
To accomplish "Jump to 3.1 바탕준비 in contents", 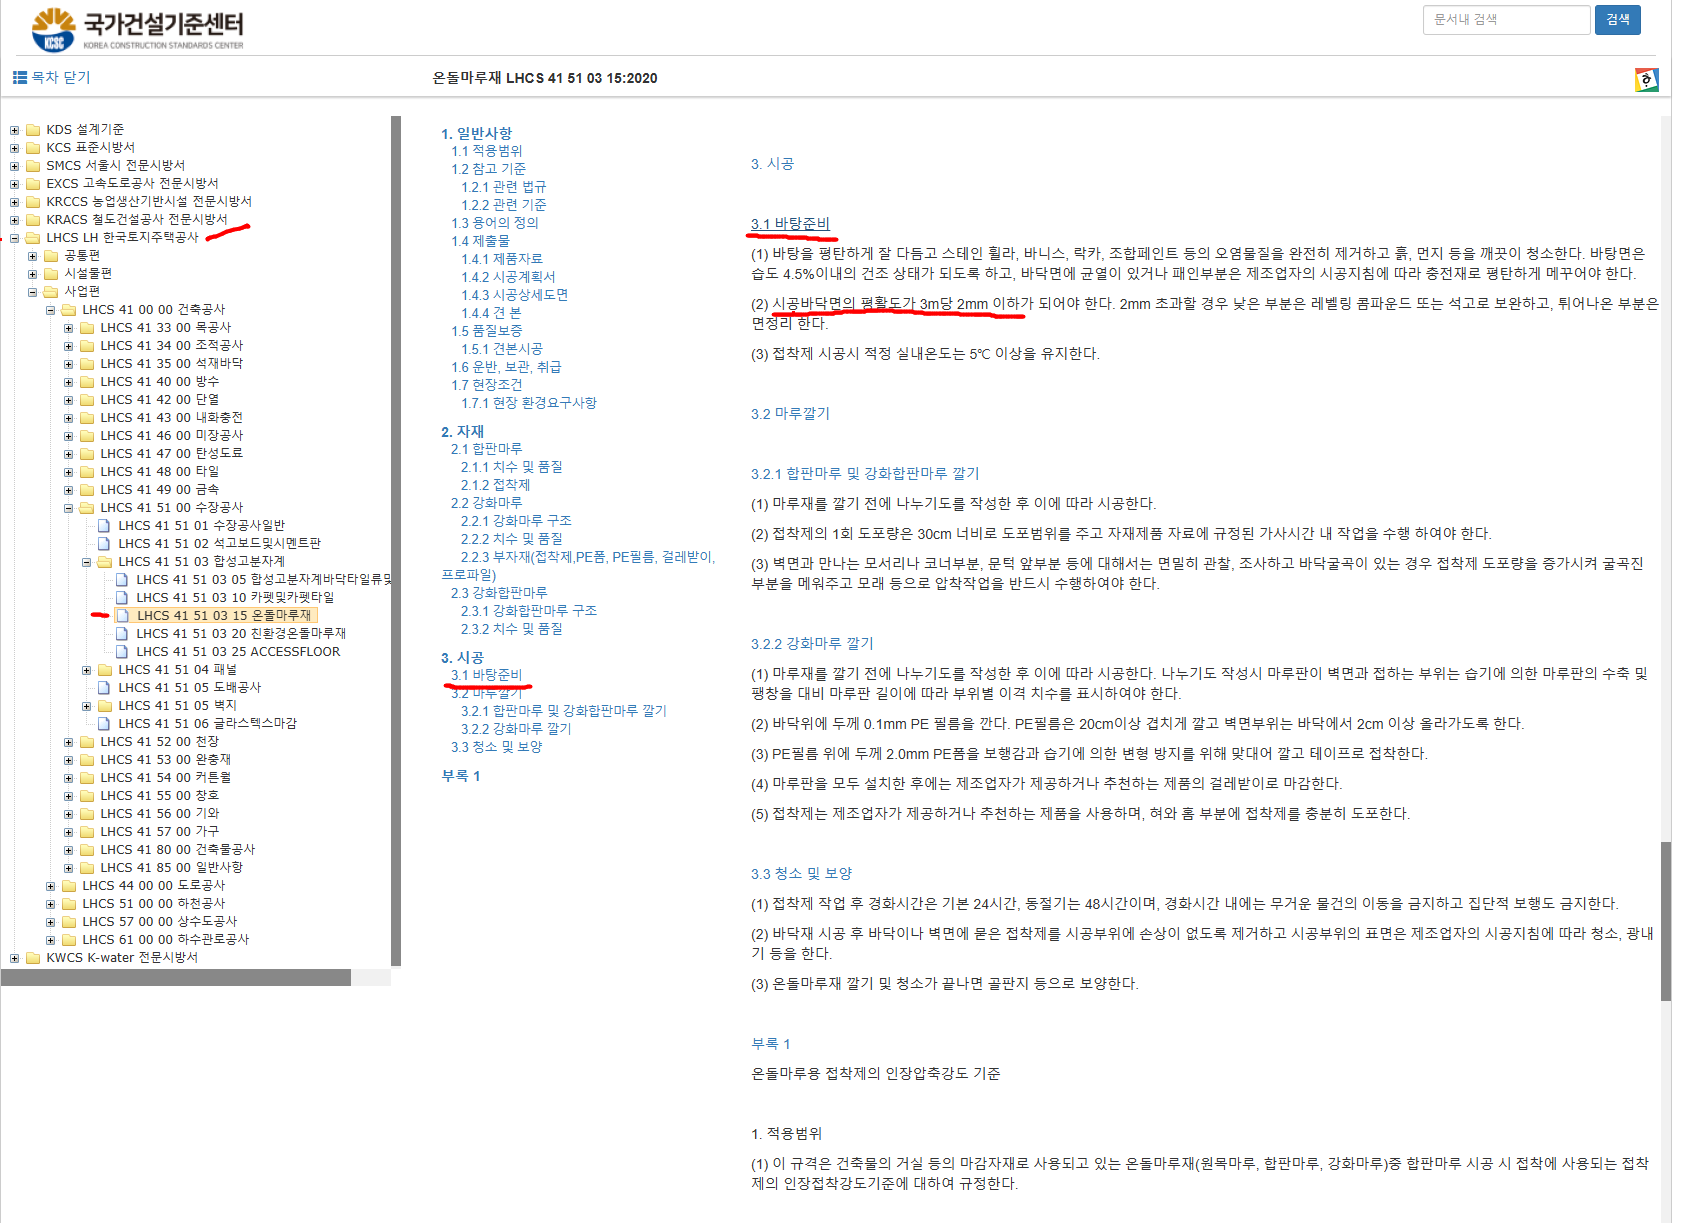I will (x=486, y=675).
